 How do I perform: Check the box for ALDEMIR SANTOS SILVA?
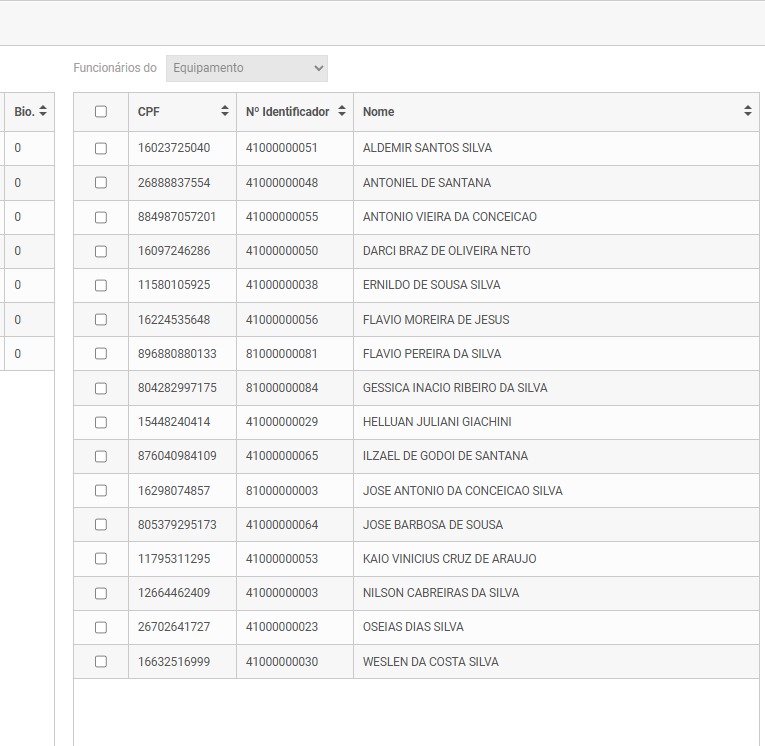pos(101,148)
